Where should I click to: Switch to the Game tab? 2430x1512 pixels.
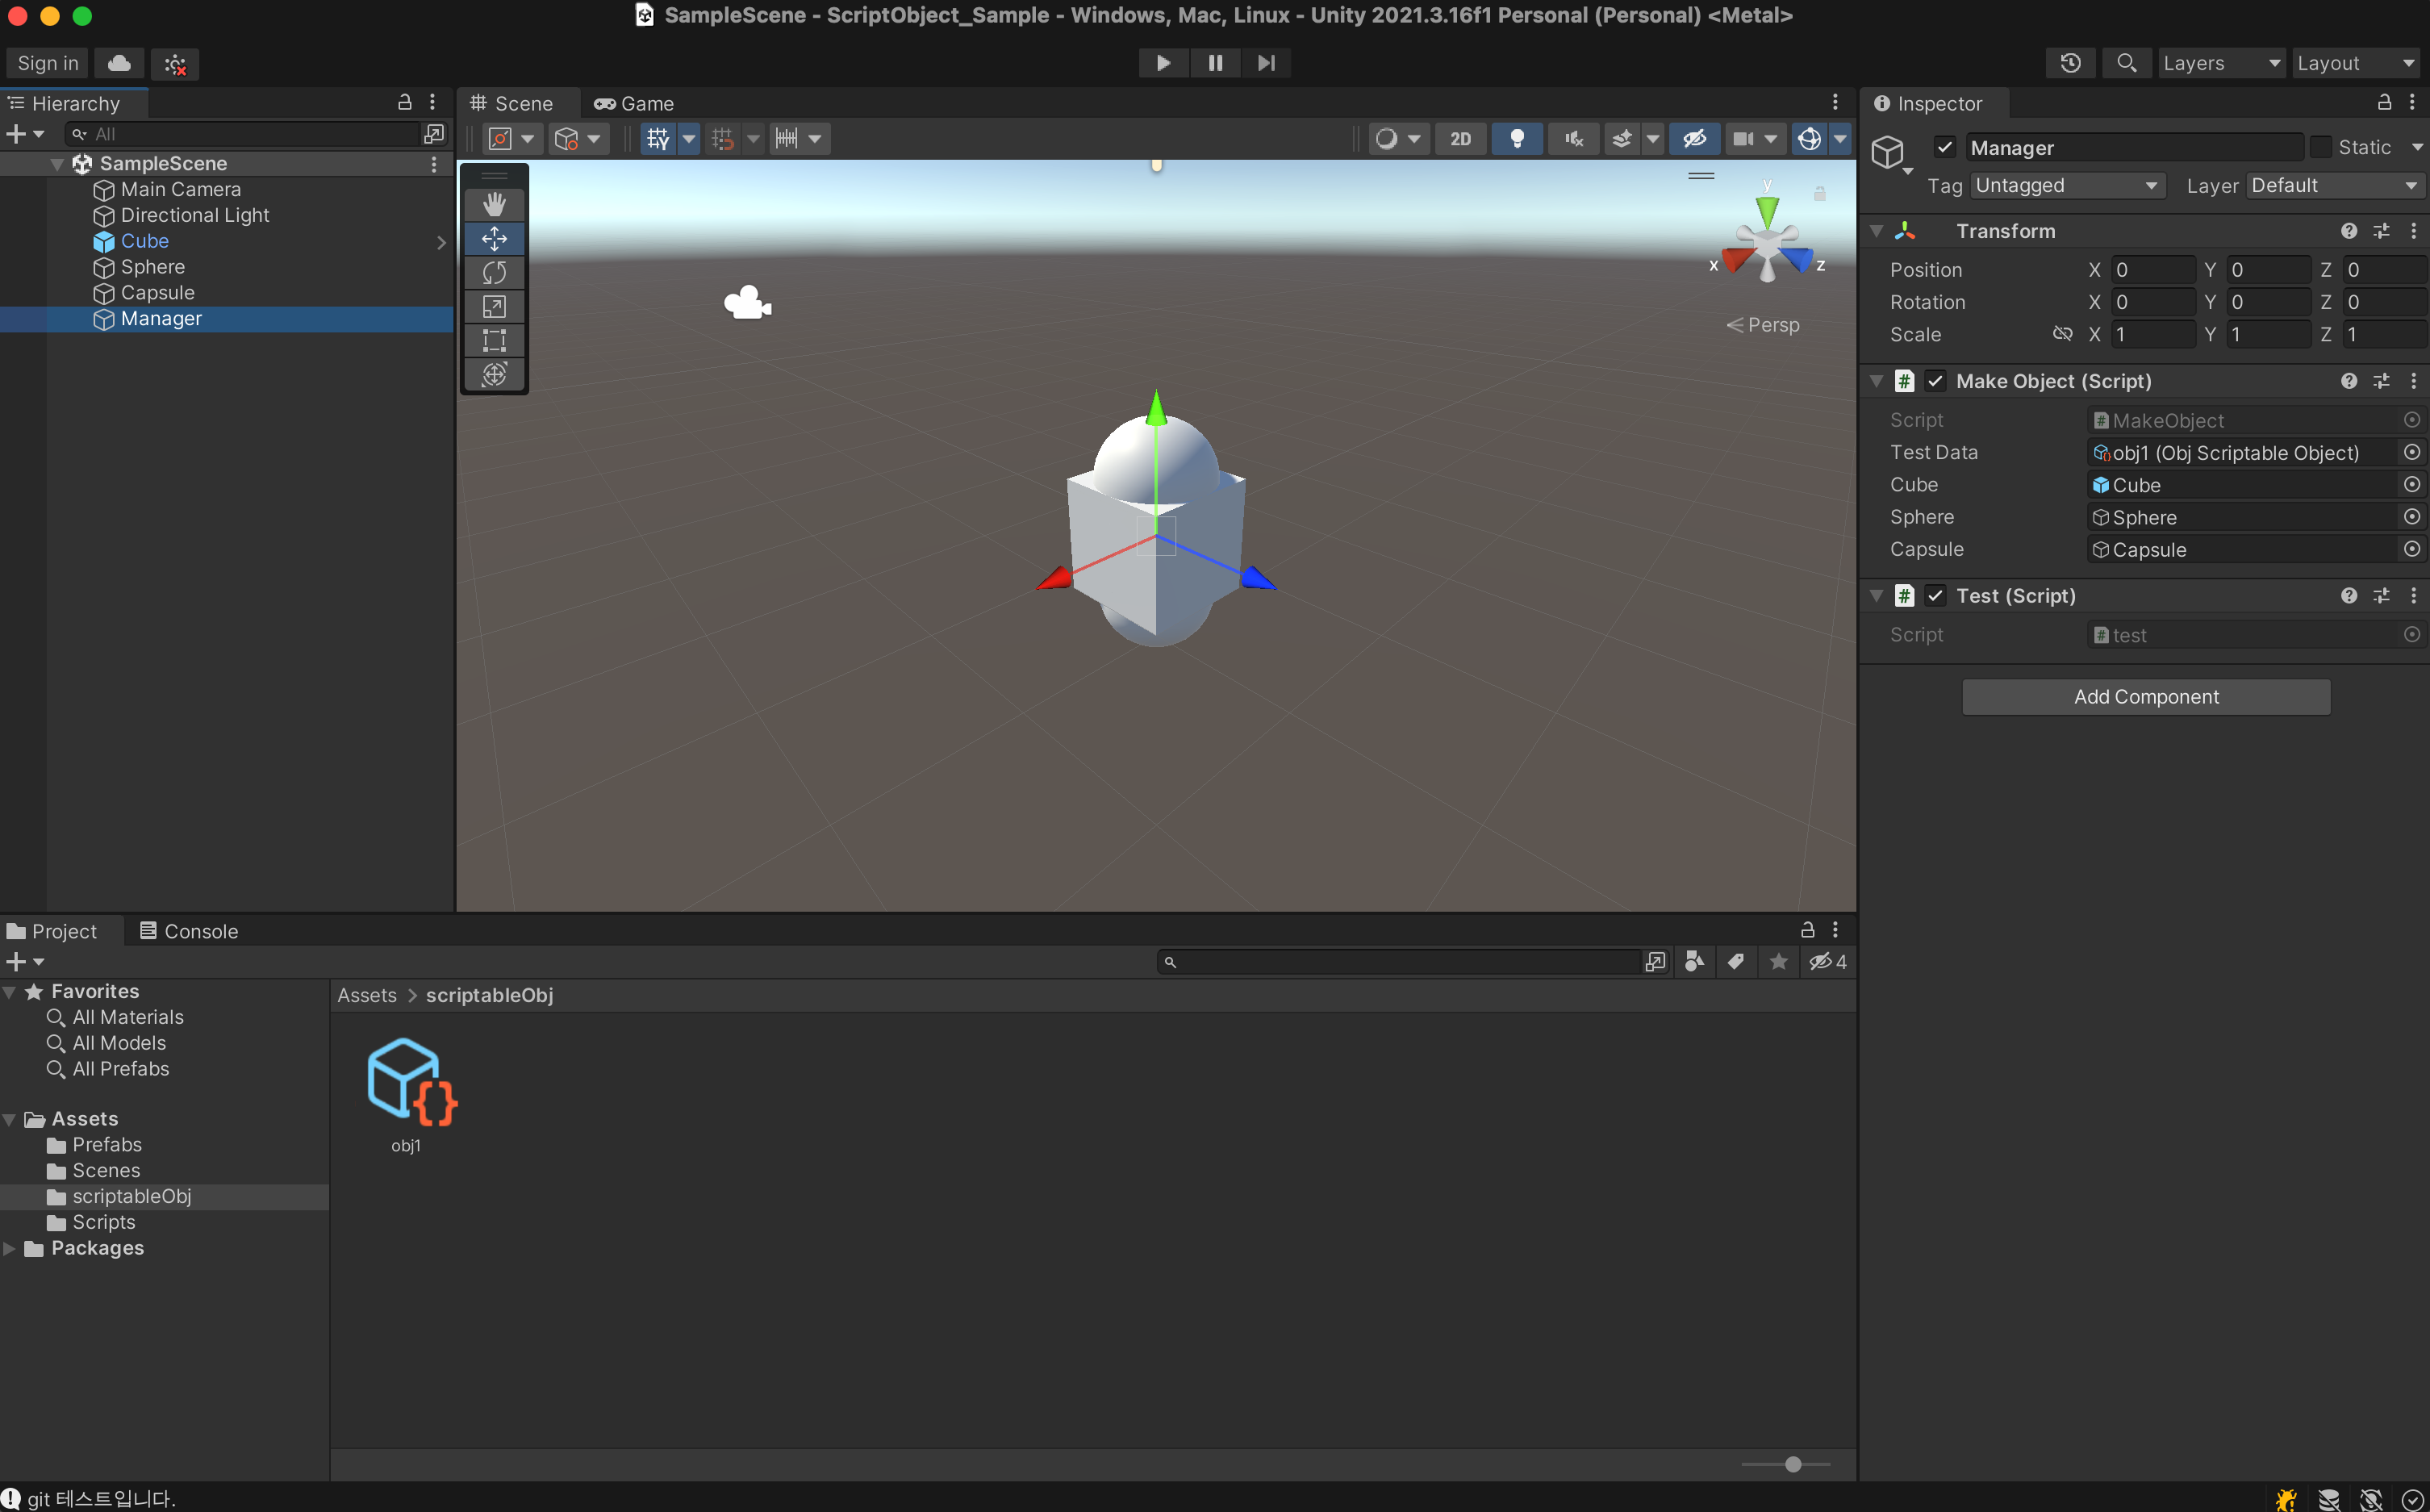(x=634, y=103)
